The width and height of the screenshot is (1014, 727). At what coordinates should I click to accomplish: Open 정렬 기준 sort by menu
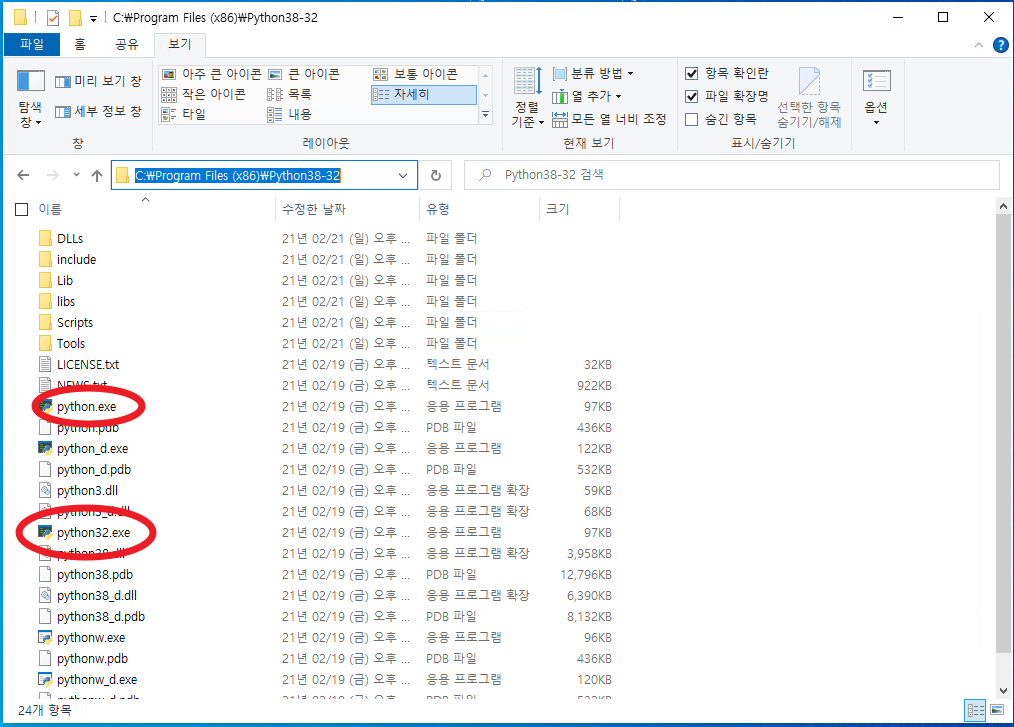tap(528, 98)
